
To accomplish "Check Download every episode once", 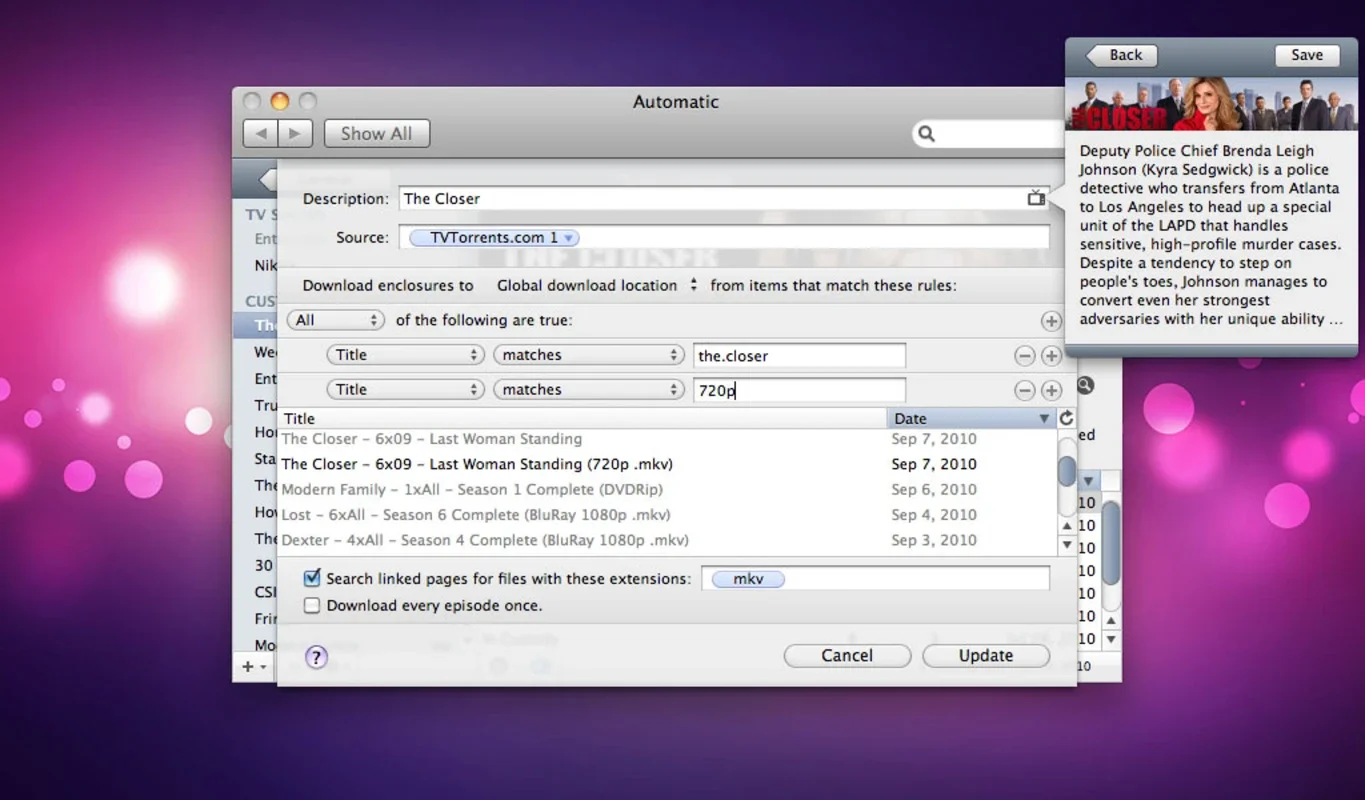I will point(312,605).
